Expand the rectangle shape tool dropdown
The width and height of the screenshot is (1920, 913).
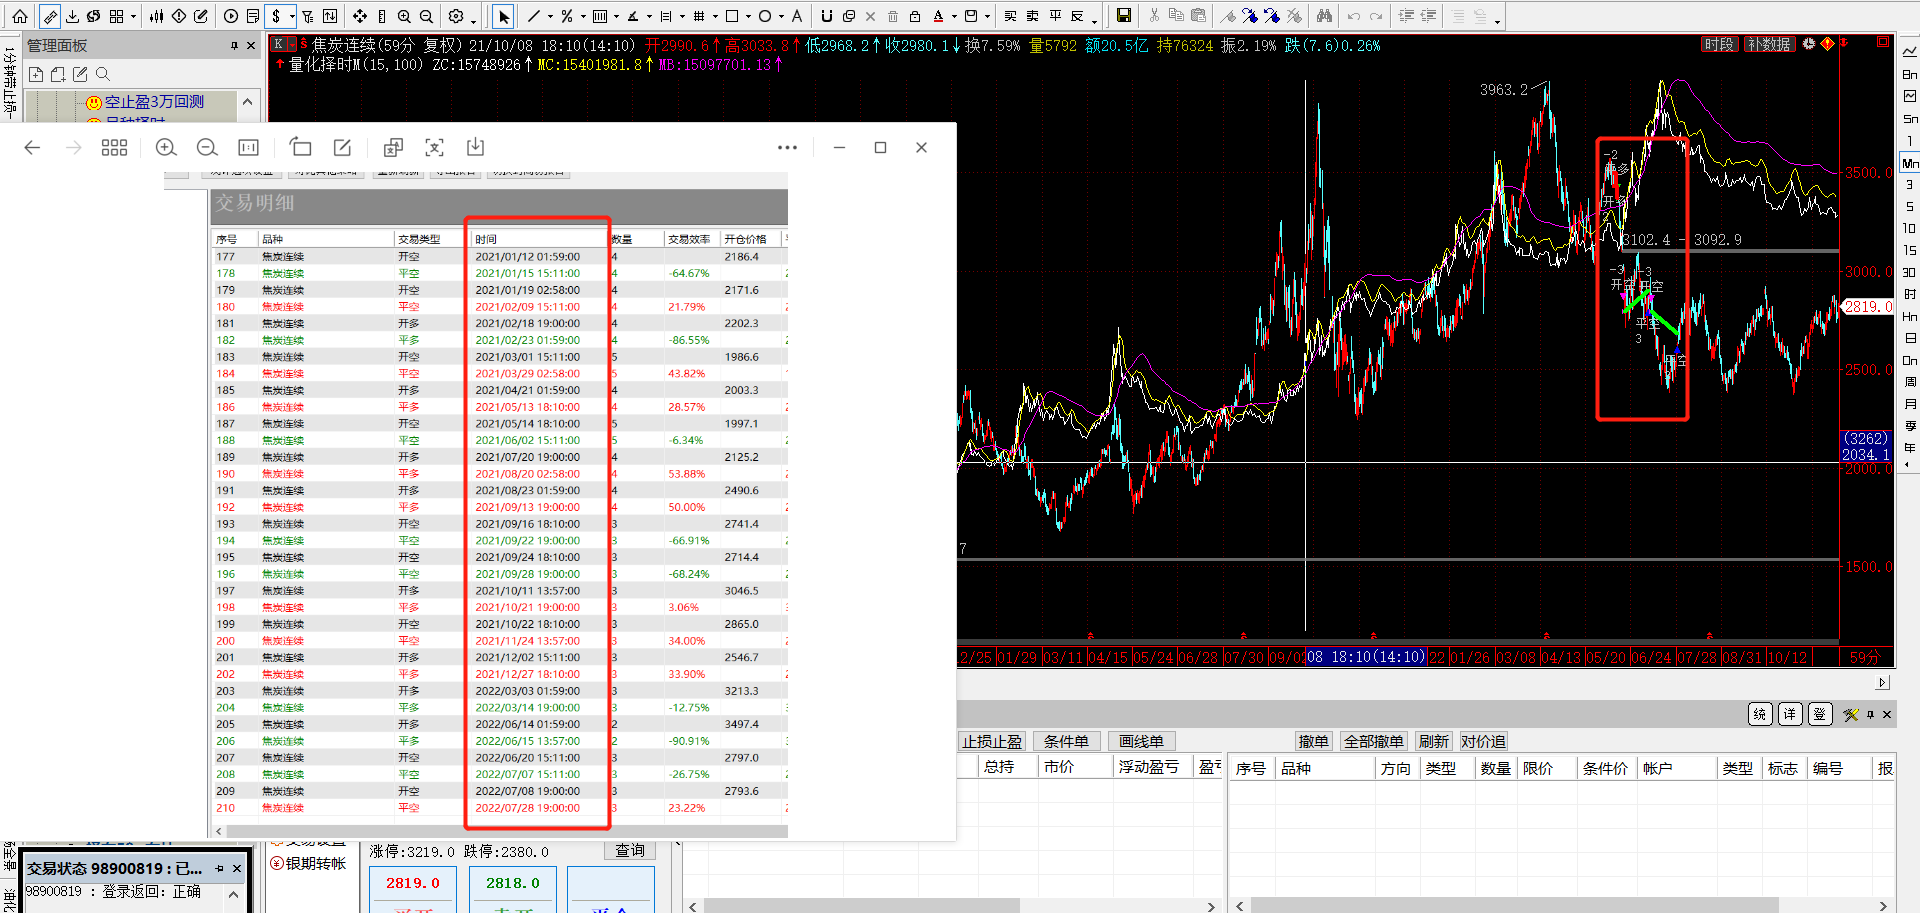(748, 17)
